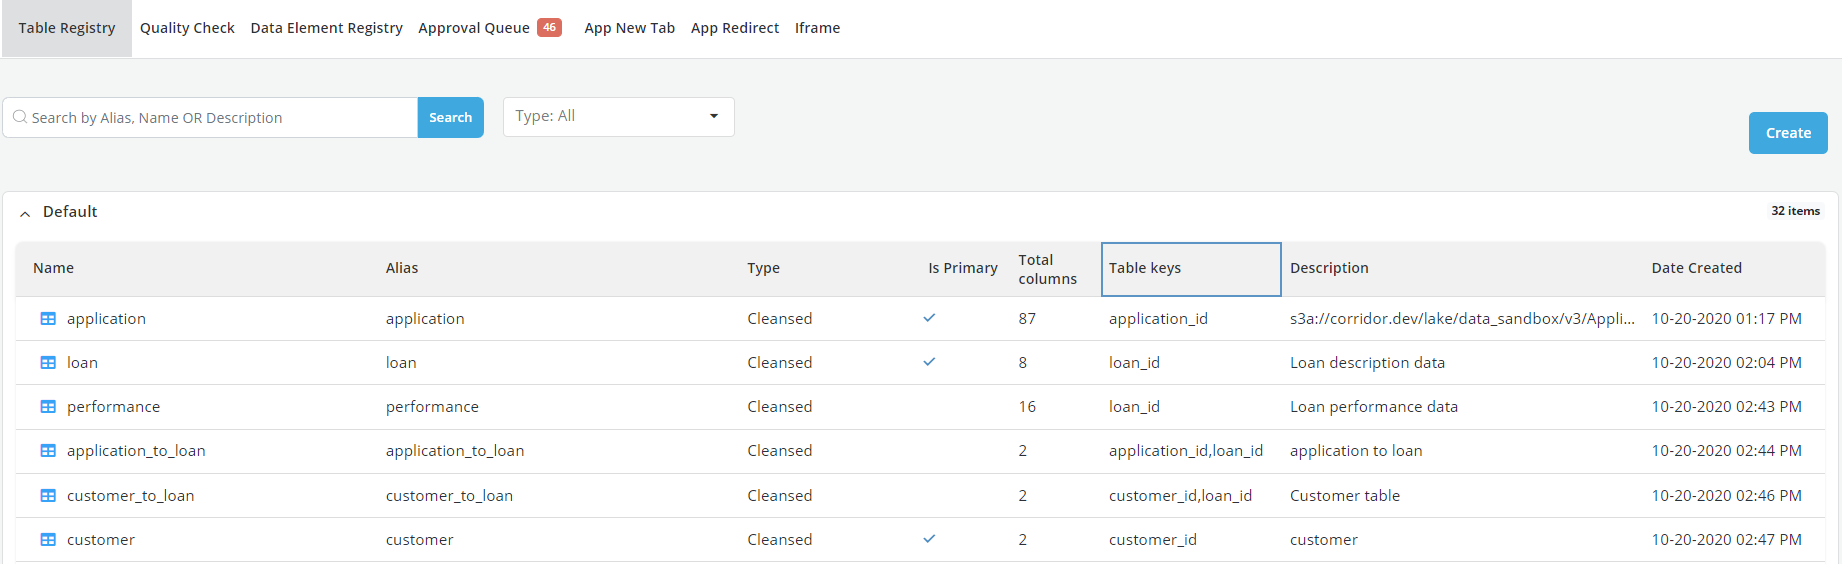Viewport: 1842px width, 564px height.
Task: Click the table icon beside application row
Action: (x=48, y=319)
